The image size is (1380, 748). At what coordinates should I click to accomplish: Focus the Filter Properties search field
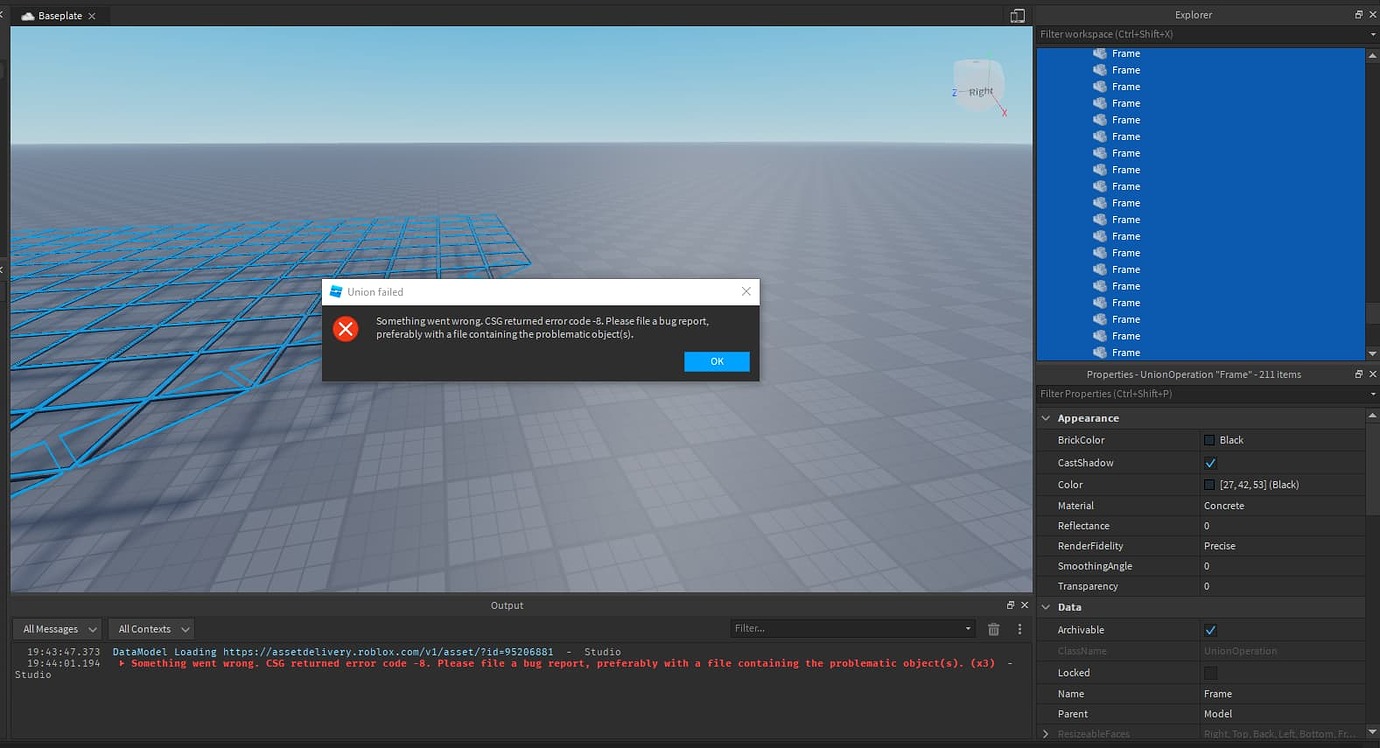point(1200,394)
